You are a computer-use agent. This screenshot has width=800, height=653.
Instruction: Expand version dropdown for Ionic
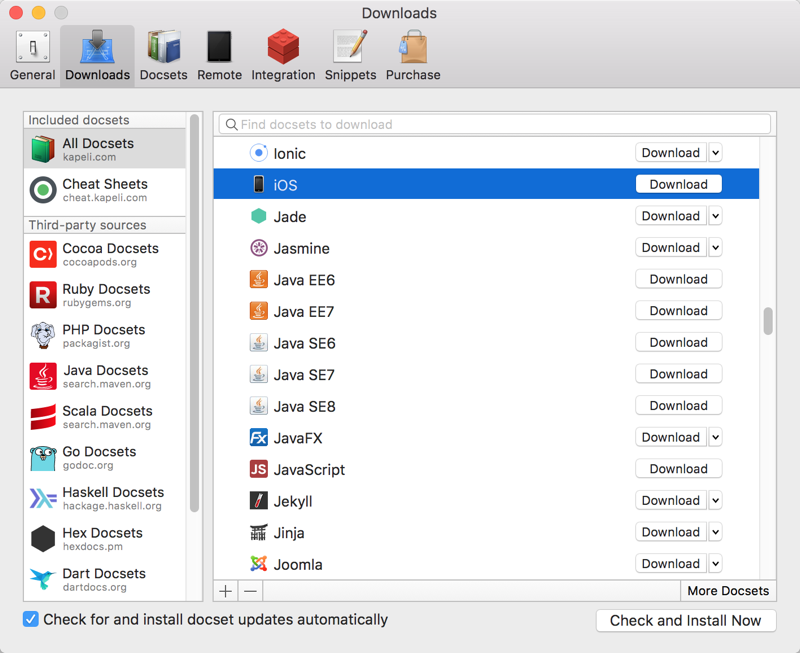point(715,153)
